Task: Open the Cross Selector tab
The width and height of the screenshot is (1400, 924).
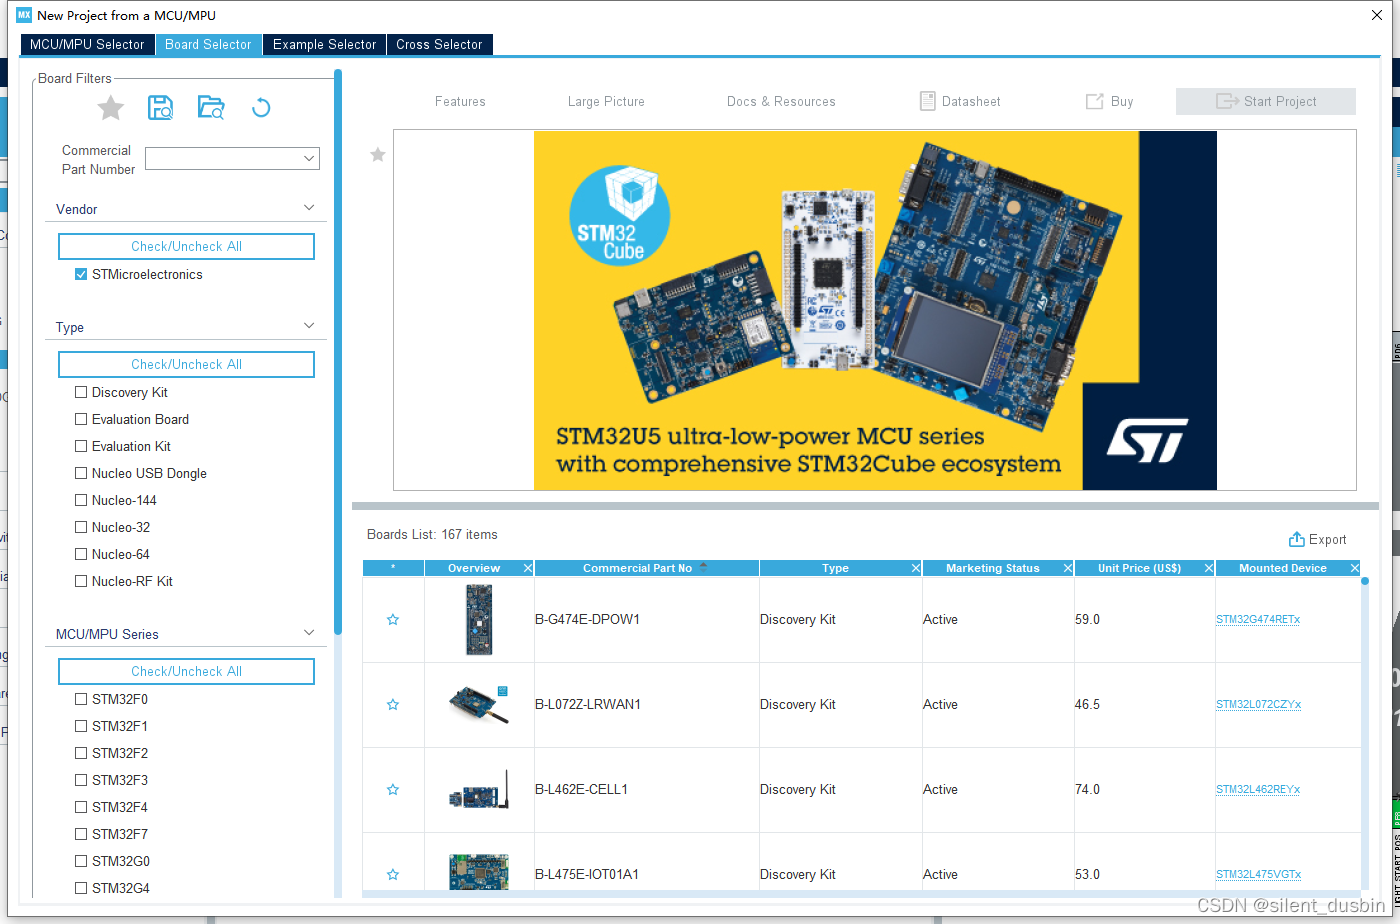Action: (439, 44)
